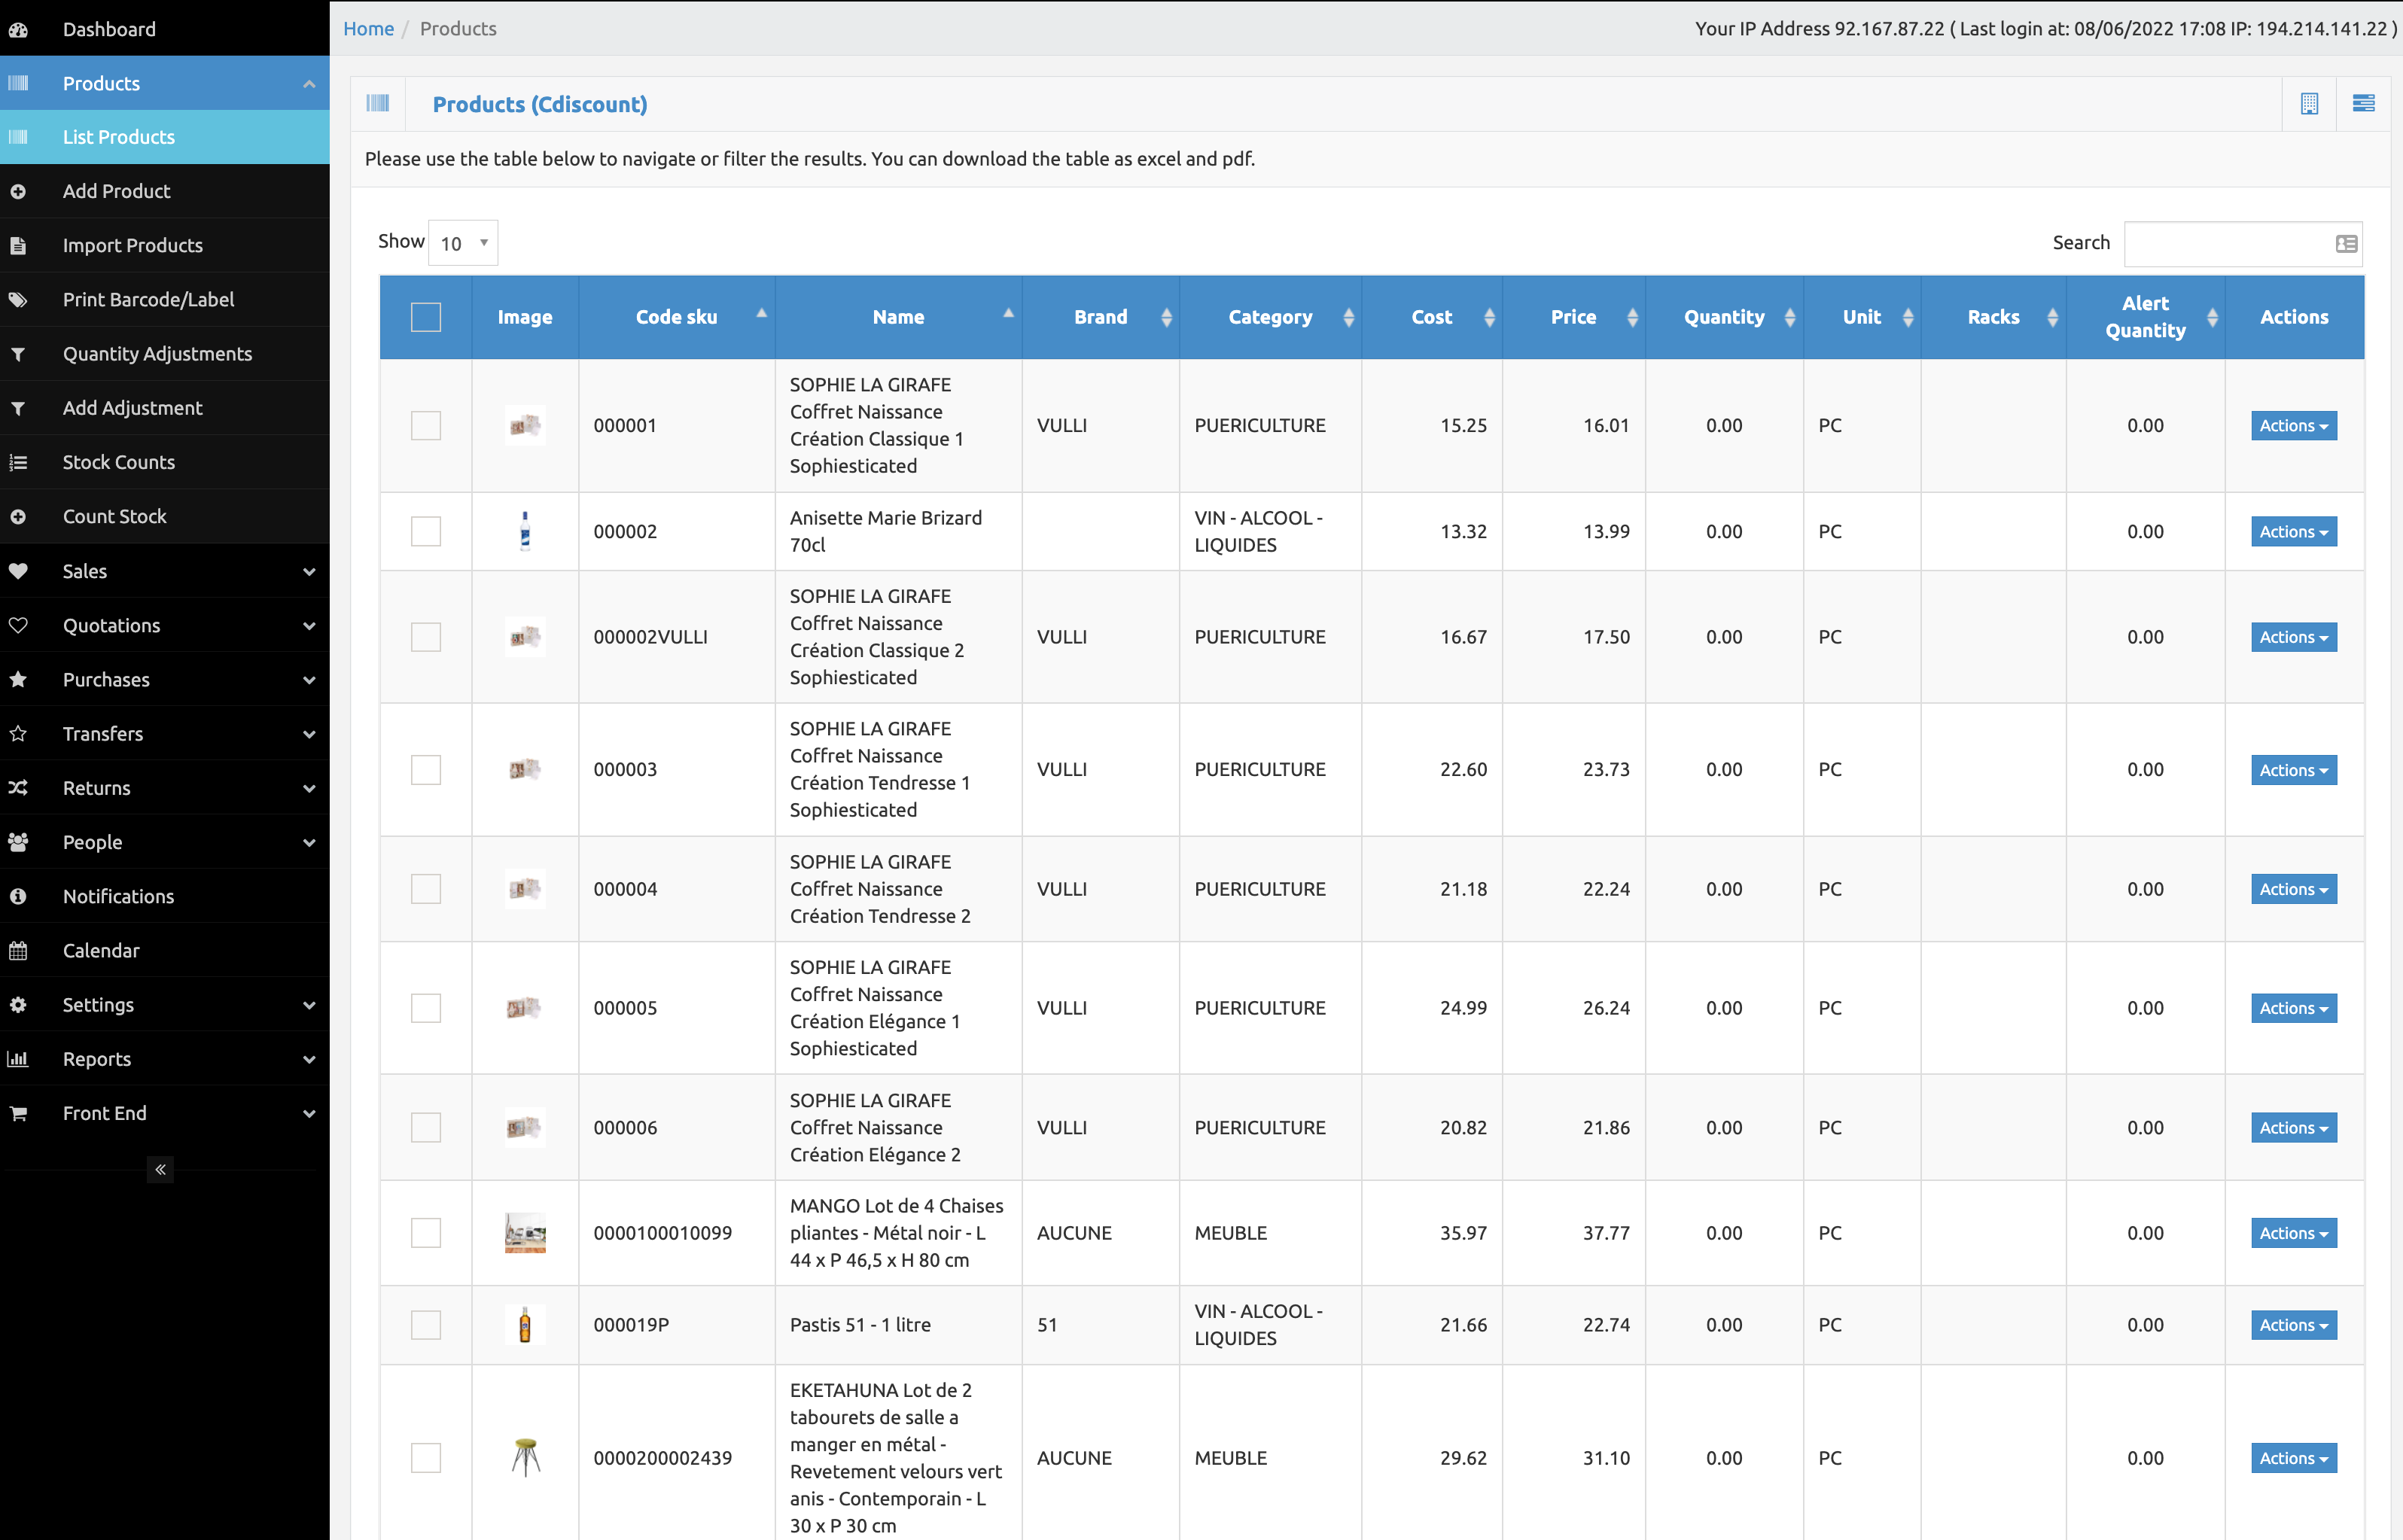
Task: Check the box for product 000002
Action: [426, 531]
